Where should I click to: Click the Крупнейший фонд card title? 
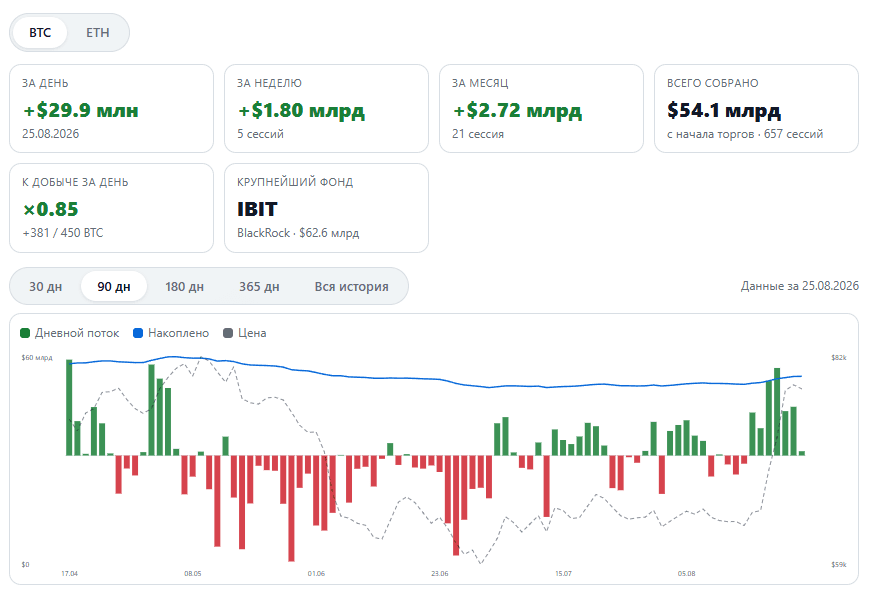pos(295,182)
